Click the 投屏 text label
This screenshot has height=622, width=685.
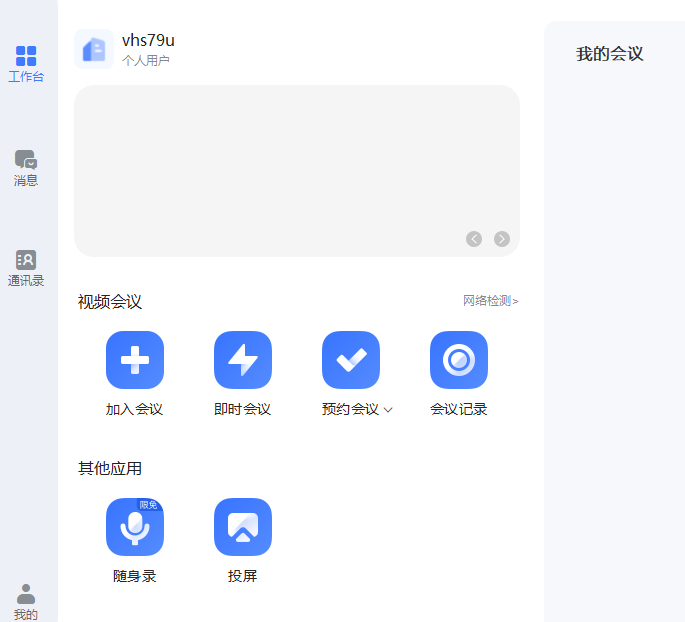(242, 576)
